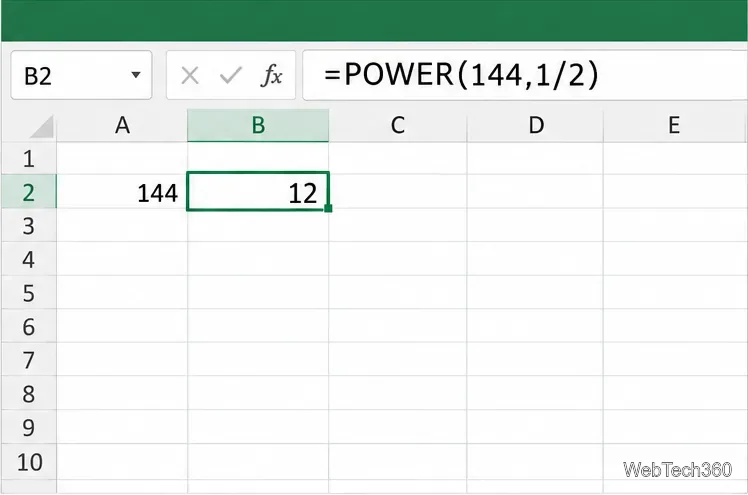The height and width of the screenshot is (495, 748).
Task: Select row 3 header
Action: (x=29, y=226)
